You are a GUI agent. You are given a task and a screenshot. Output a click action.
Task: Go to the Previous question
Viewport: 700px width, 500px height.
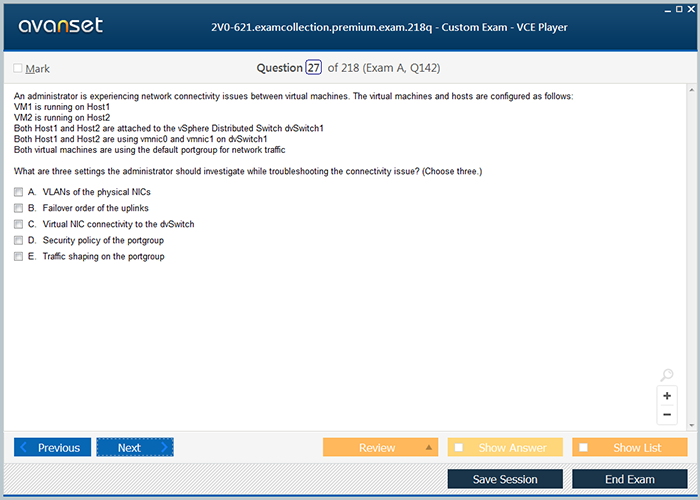pyautogui.click(x=53, y=447)
